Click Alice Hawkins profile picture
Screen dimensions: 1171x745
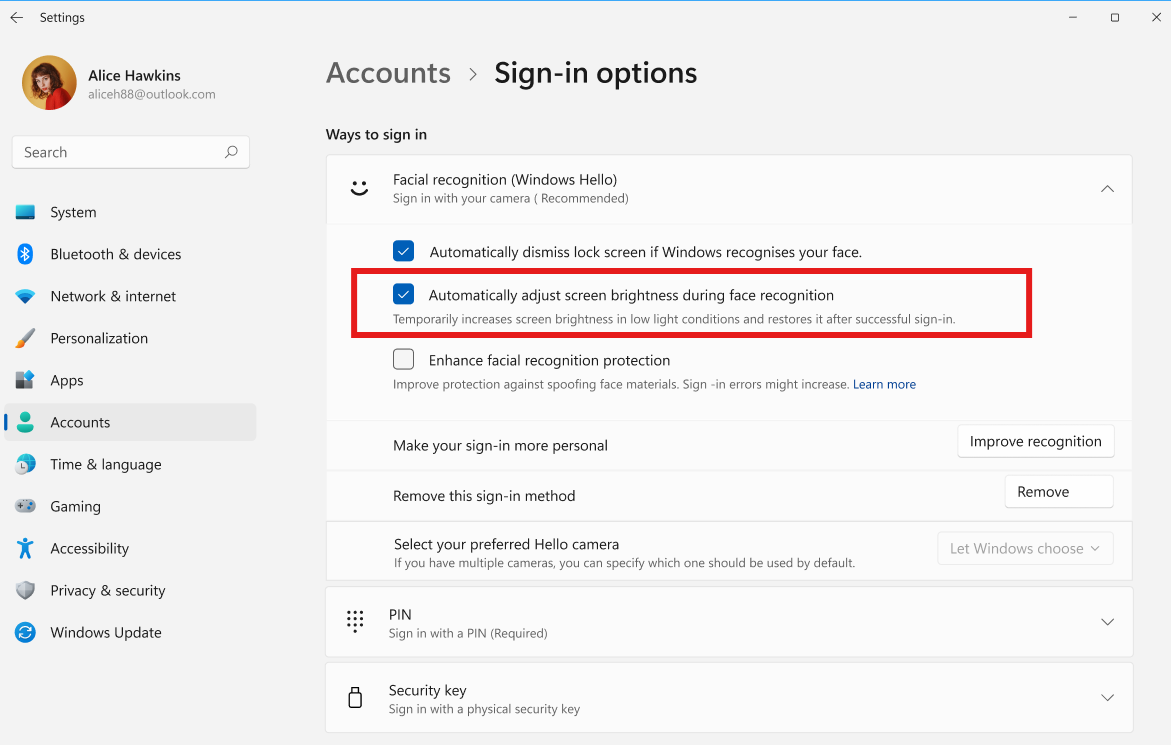pos(49,83)
